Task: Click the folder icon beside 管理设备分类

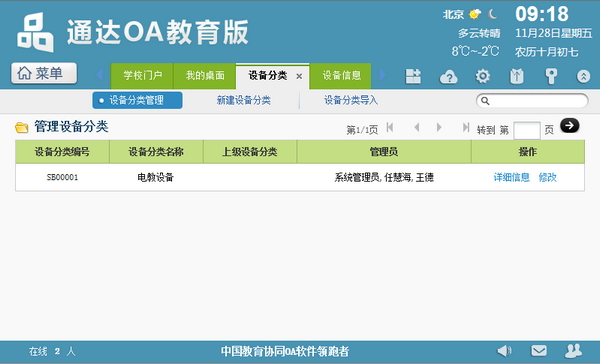Action: point(22,127)
